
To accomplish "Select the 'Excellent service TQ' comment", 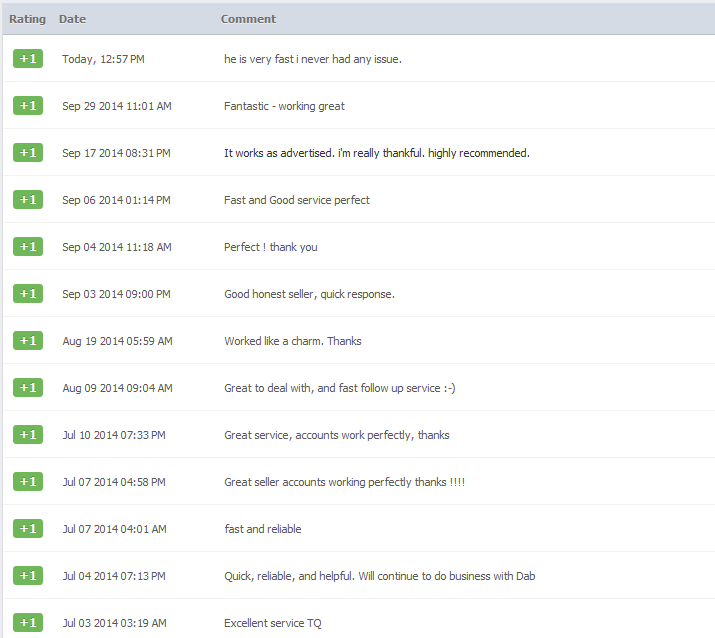I will coord(273,623).
